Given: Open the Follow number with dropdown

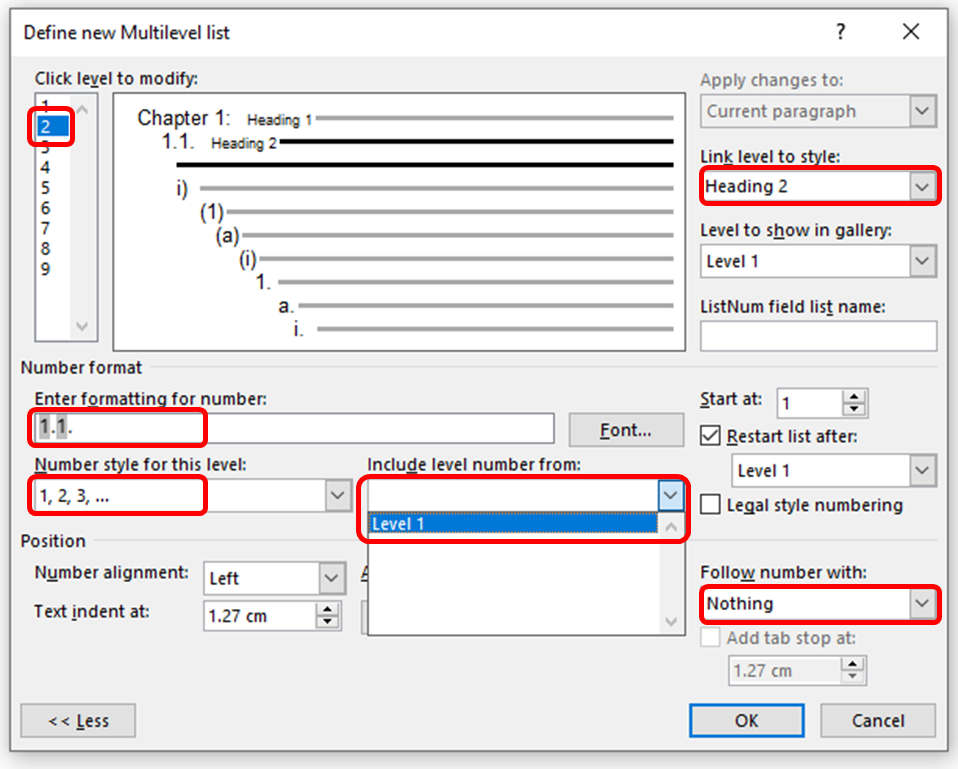Looking at the screenshot, I should [921, 604].
